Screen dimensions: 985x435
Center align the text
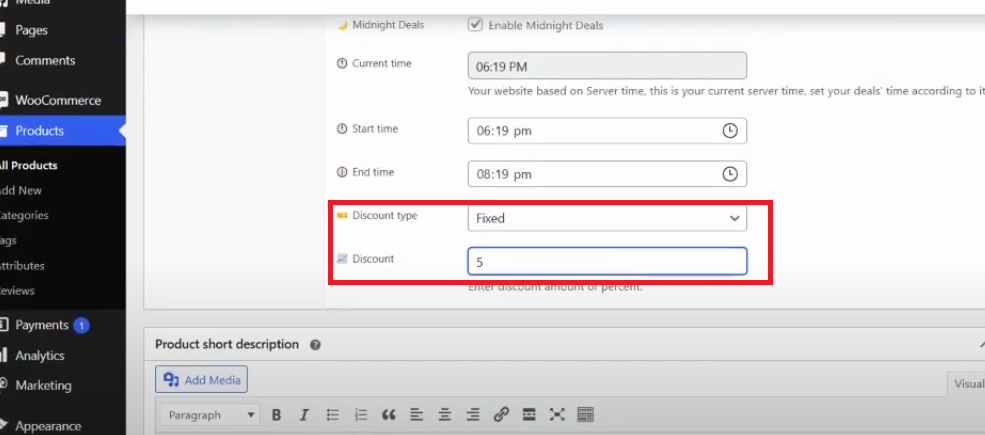pos(445,415)
